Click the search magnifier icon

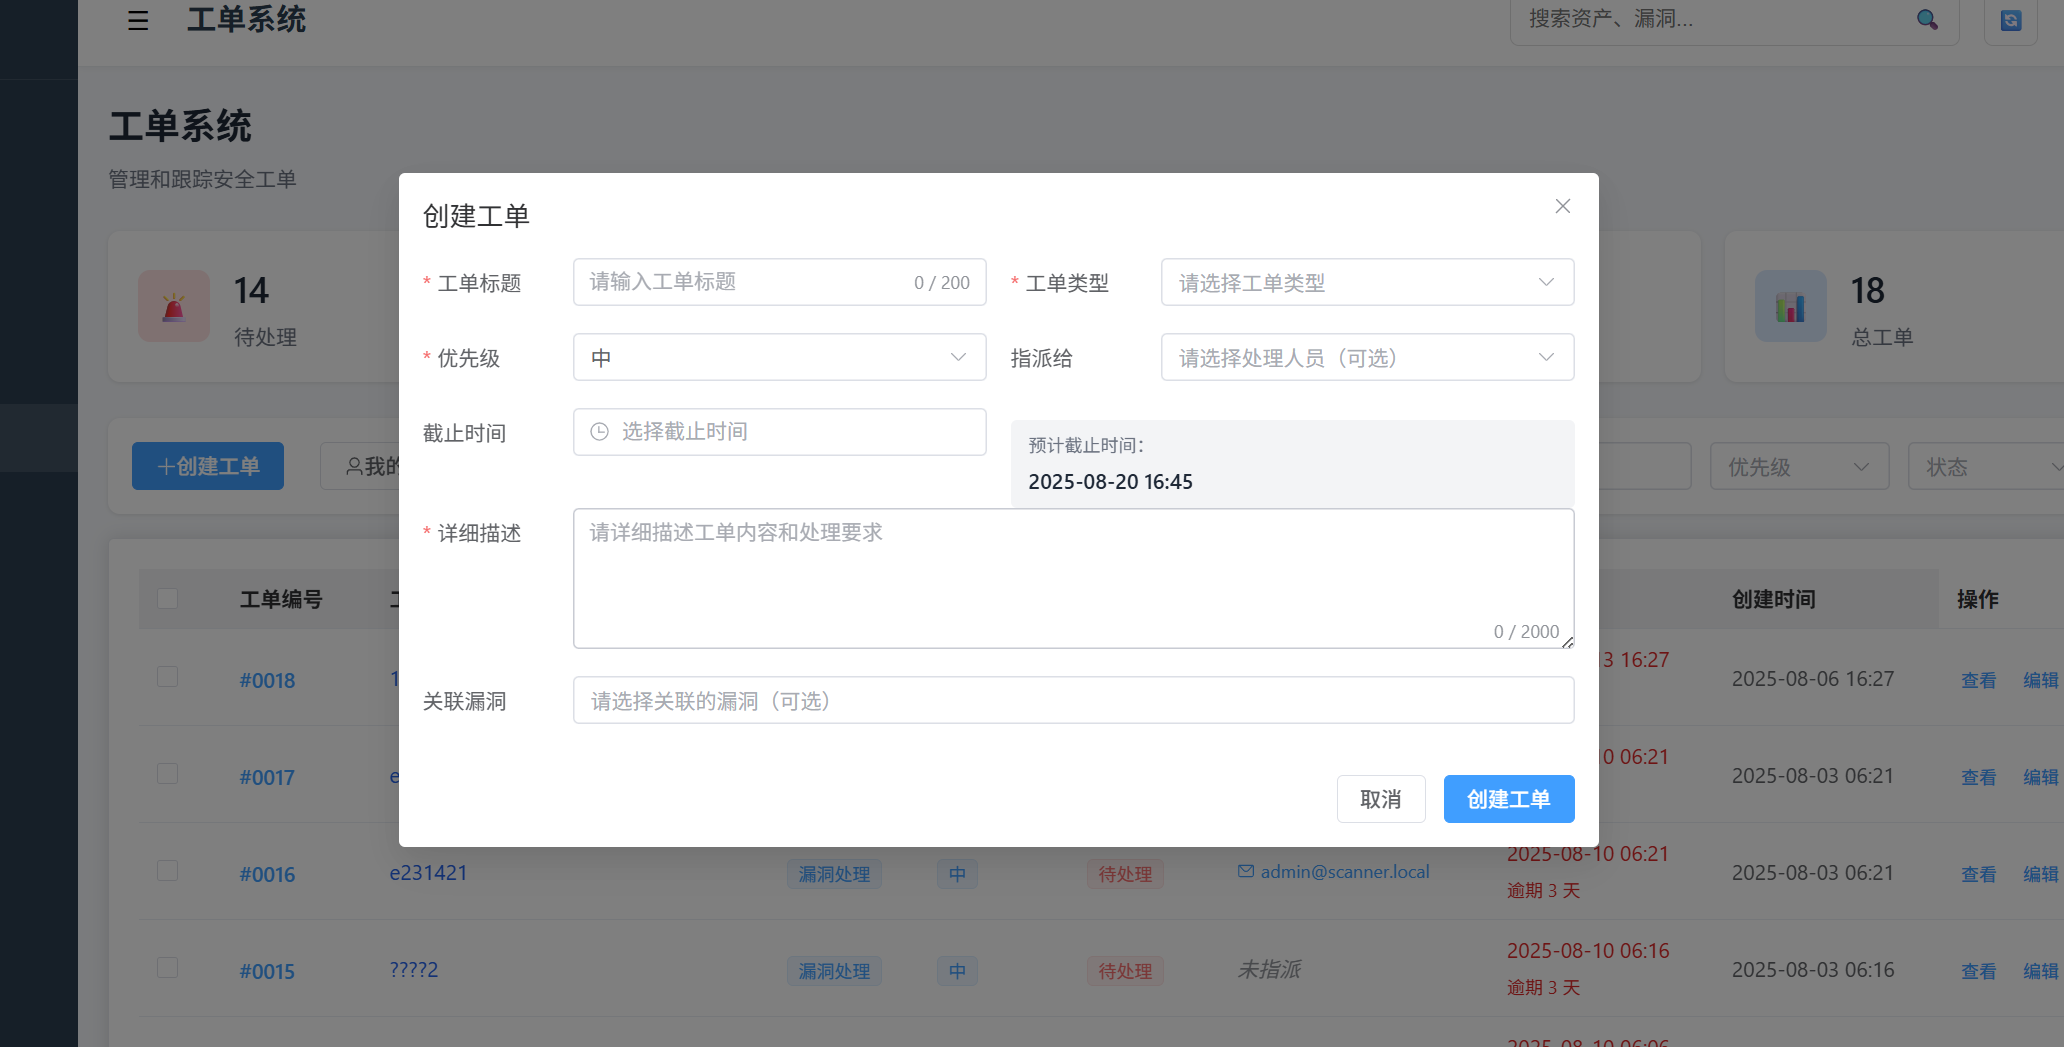pos(1926,20)
